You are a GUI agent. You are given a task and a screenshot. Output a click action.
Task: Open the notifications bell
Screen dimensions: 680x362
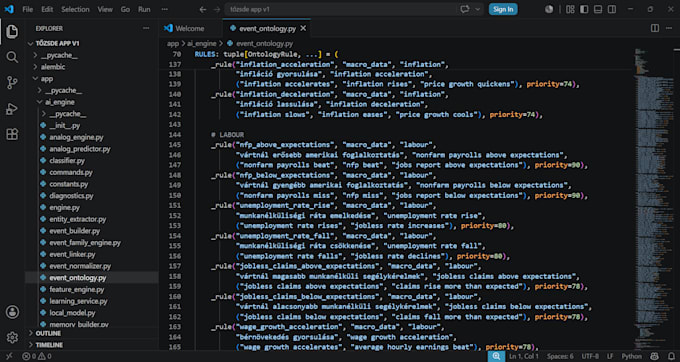click(671, 356)
